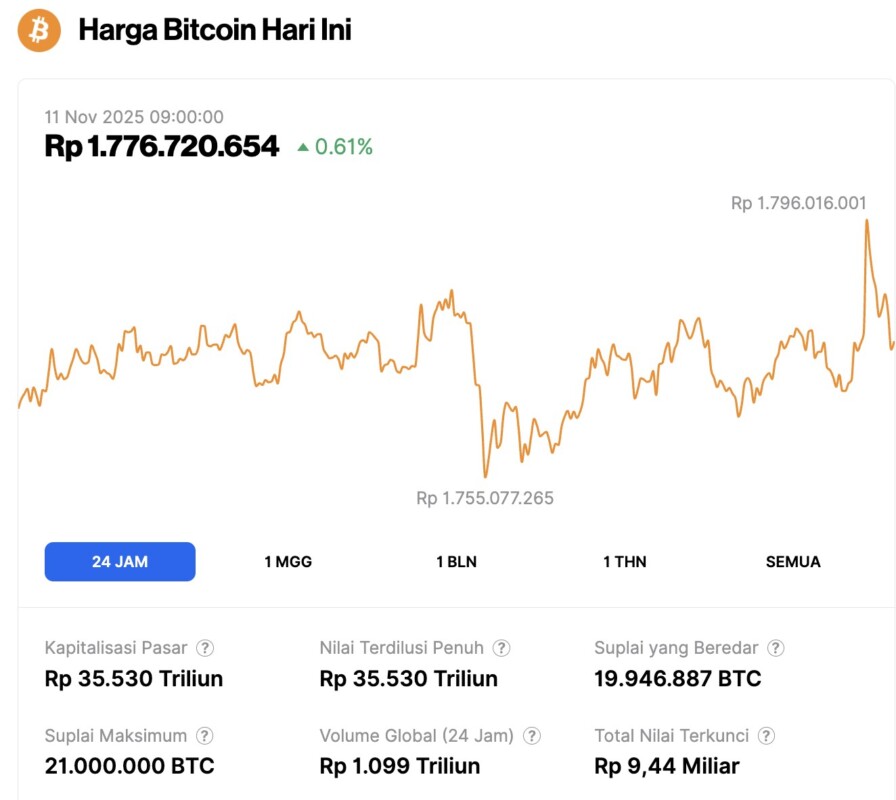The image size is (896, 800).
Task: Click help icon beside Total Nilai Terkunci
Action: (767, 736)
